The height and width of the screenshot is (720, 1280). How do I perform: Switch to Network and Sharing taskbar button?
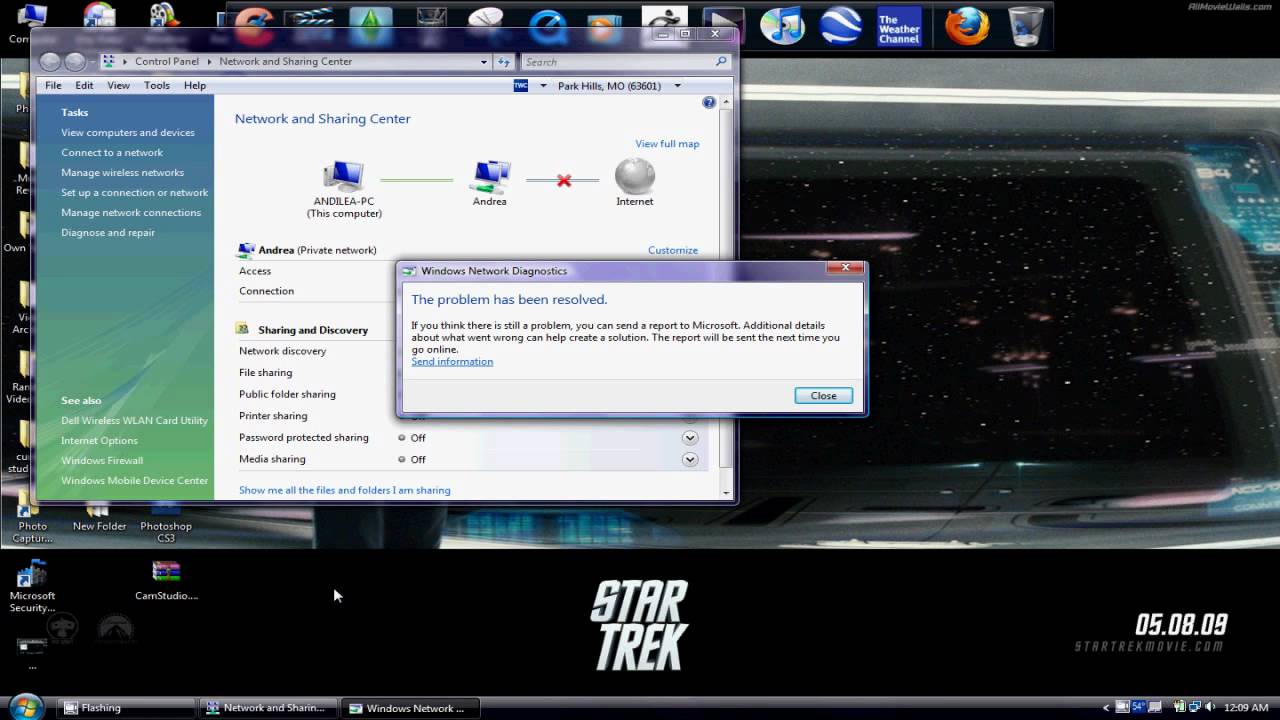pos(268,708)
